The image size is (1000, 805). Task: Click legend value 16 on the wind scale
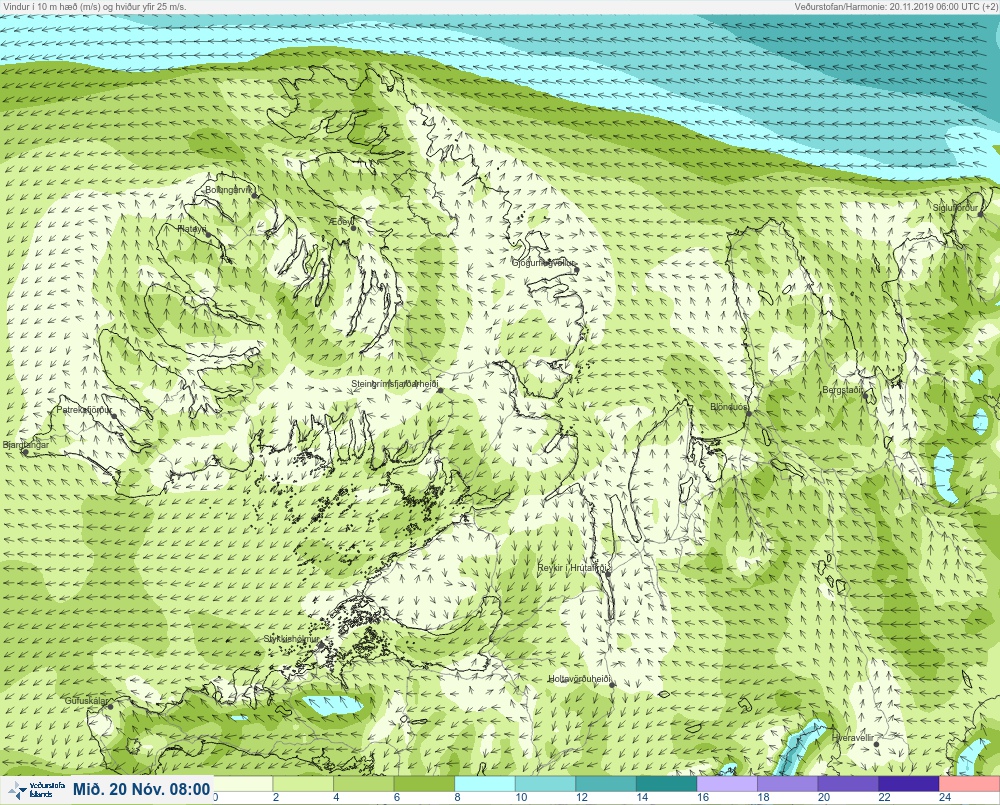coord(703,797)
